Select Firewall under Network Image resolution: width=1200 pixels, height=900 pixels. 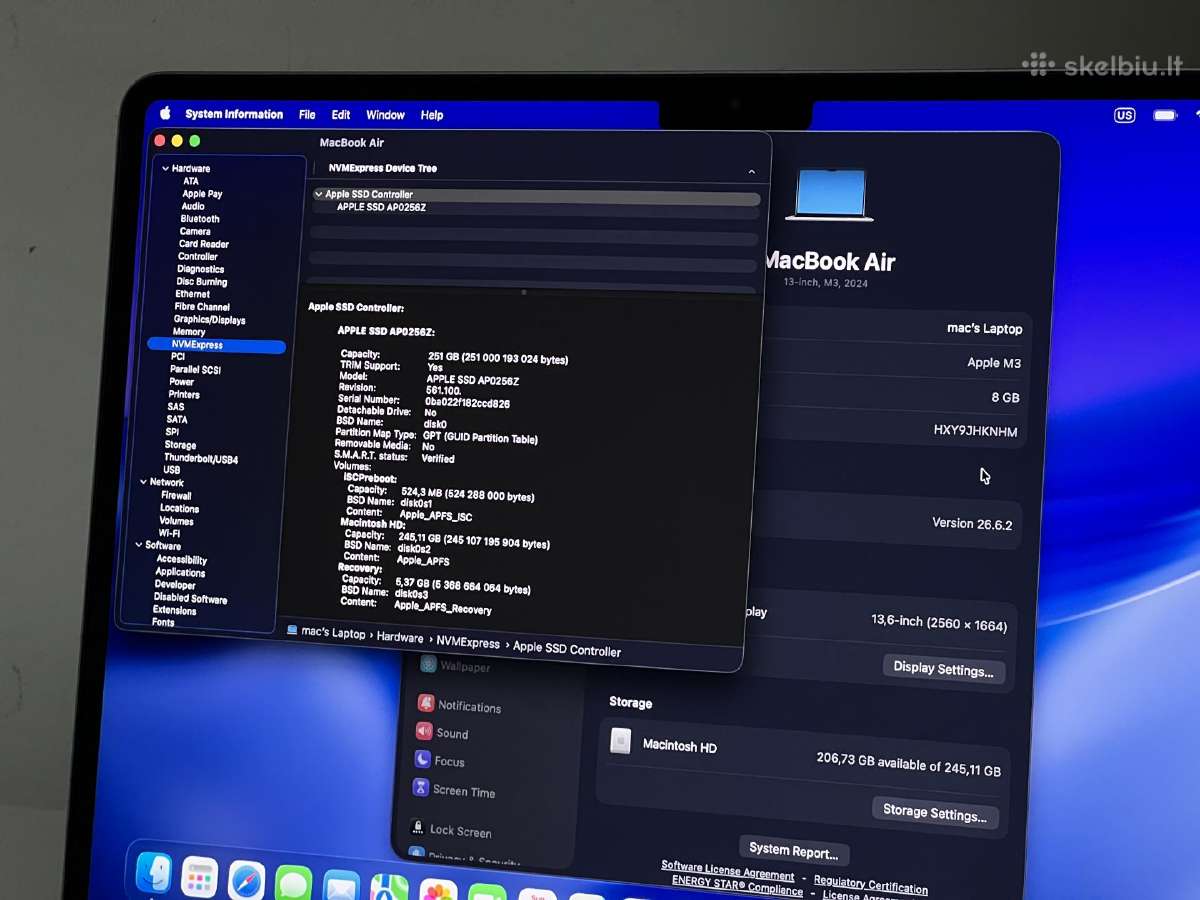click(x=176, y=495)
